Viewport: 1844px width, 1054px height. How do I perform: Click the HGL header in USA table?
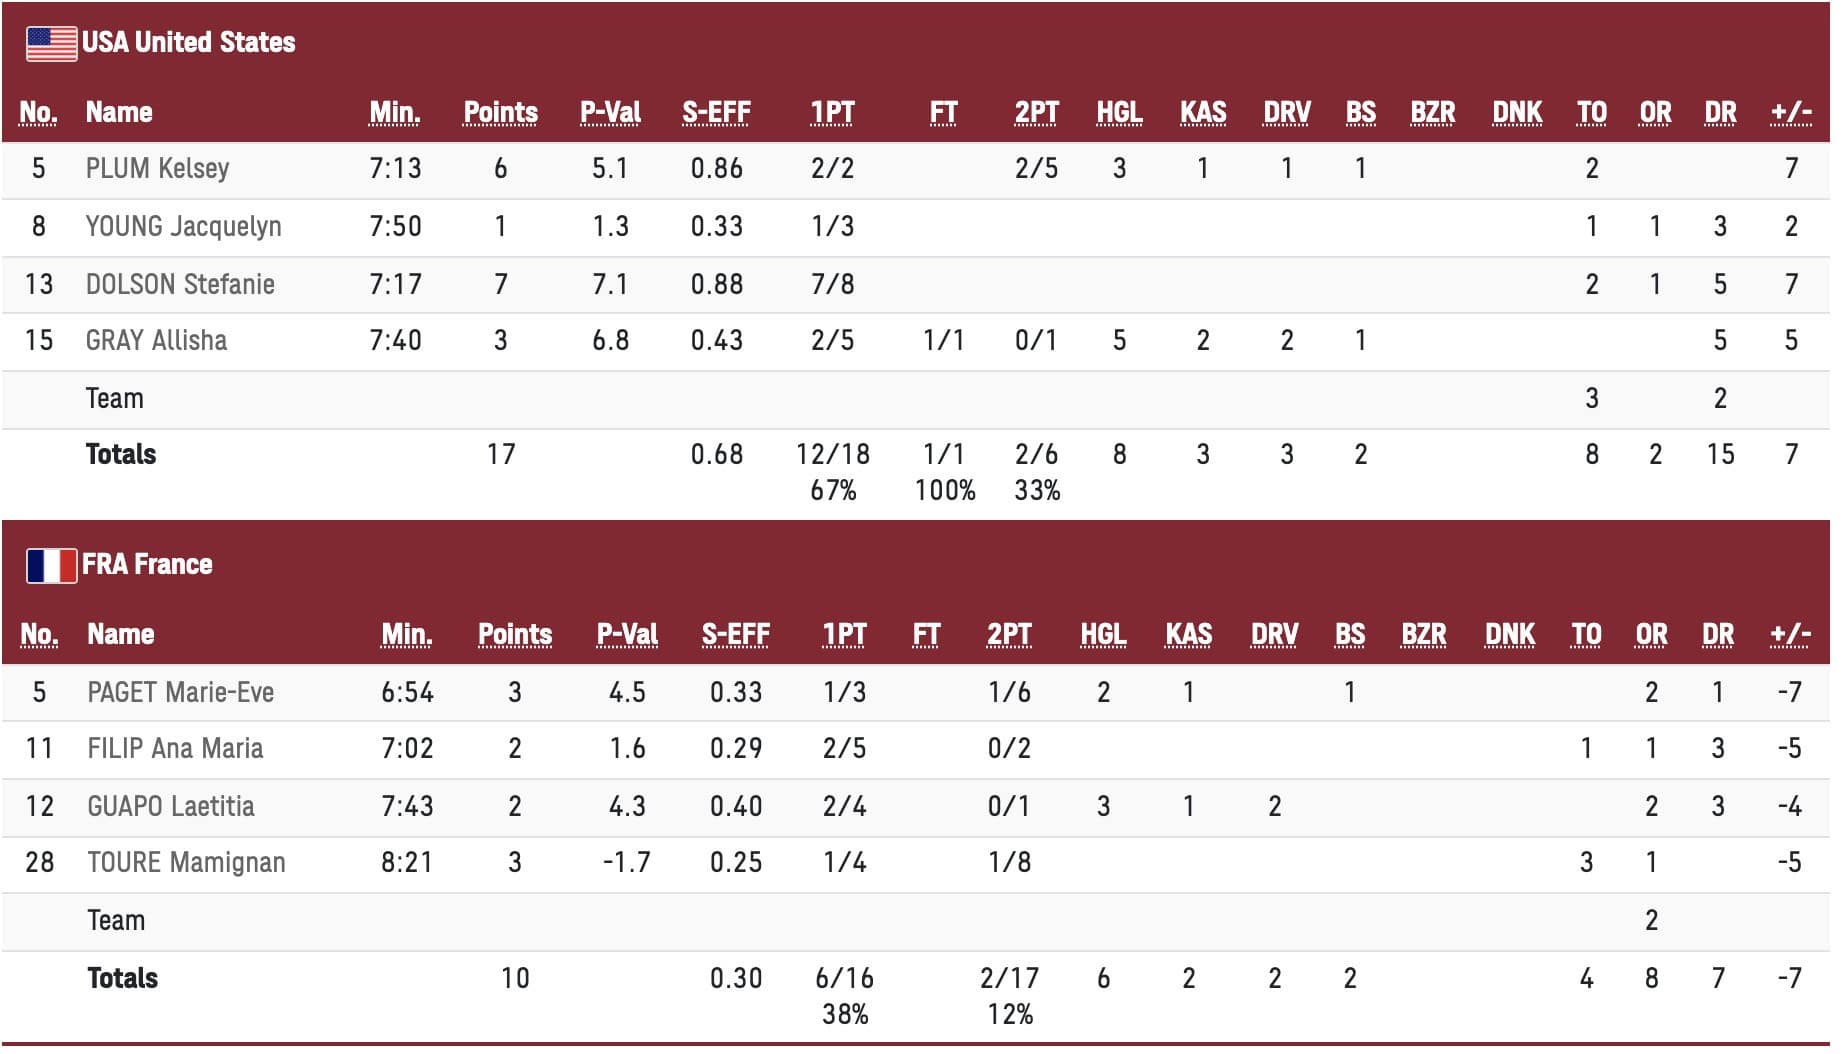click(x=1119, y=113)
